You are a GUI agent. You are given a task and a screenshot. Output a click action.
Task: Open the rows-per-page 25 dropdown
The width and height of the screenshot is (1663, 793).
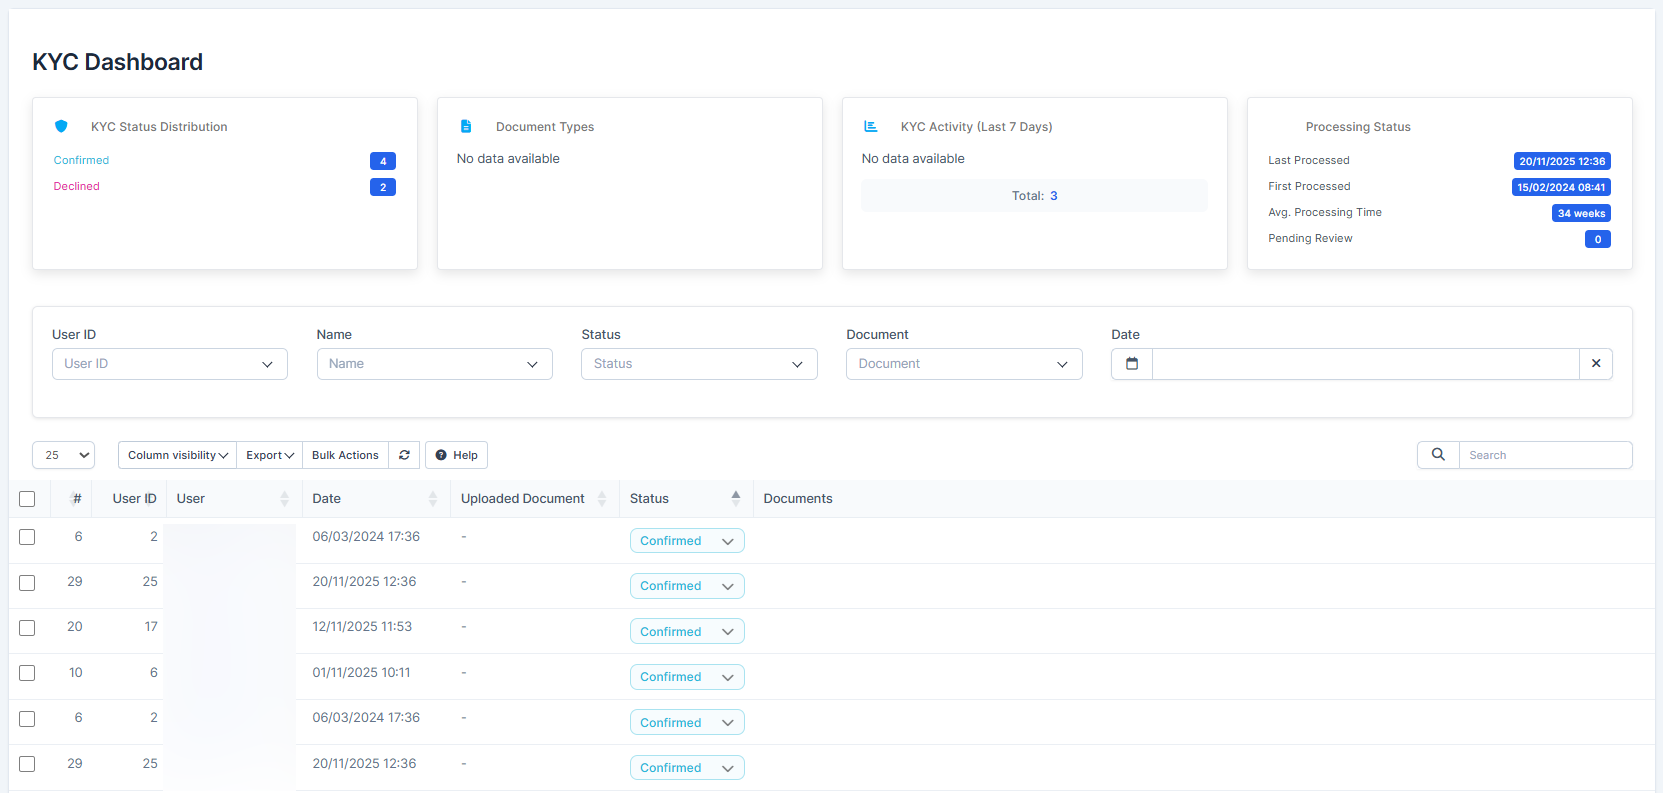coord(63,455)
